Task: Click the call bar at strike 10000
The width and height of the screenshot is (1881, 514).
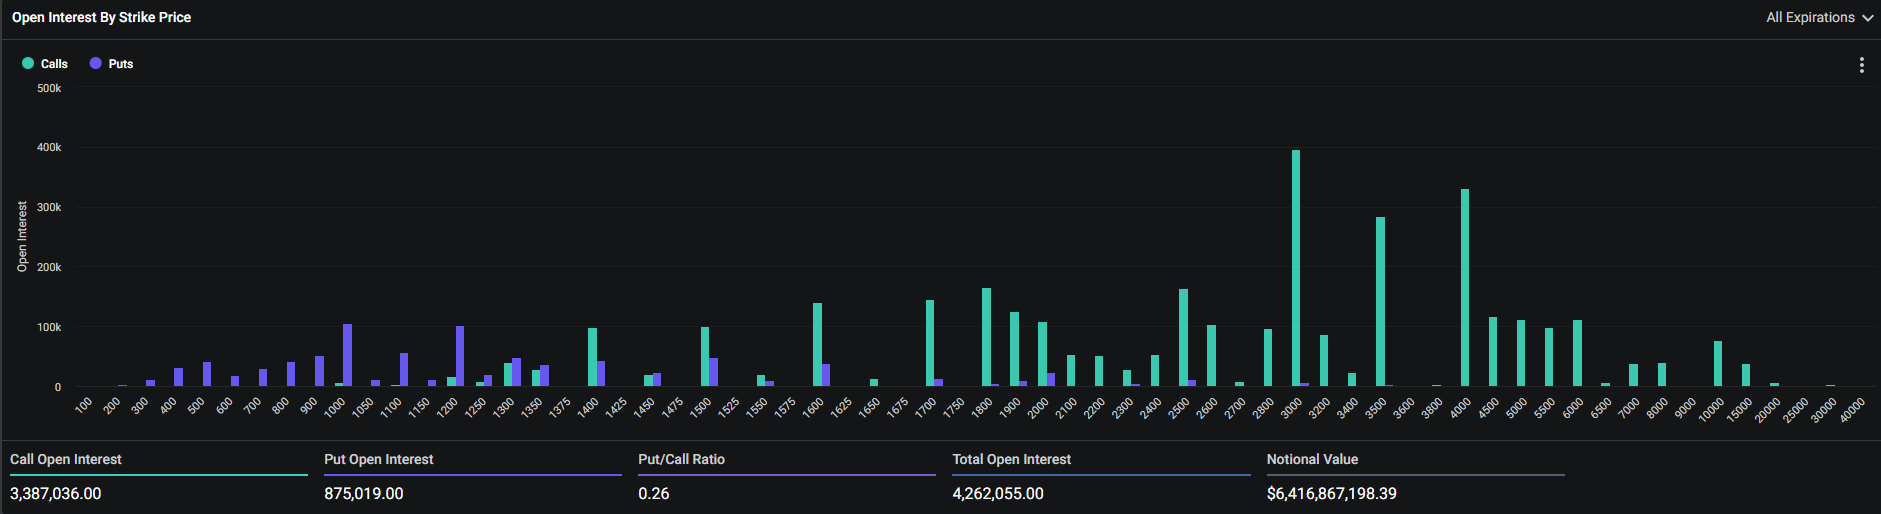Action: tap(1718, 364)
